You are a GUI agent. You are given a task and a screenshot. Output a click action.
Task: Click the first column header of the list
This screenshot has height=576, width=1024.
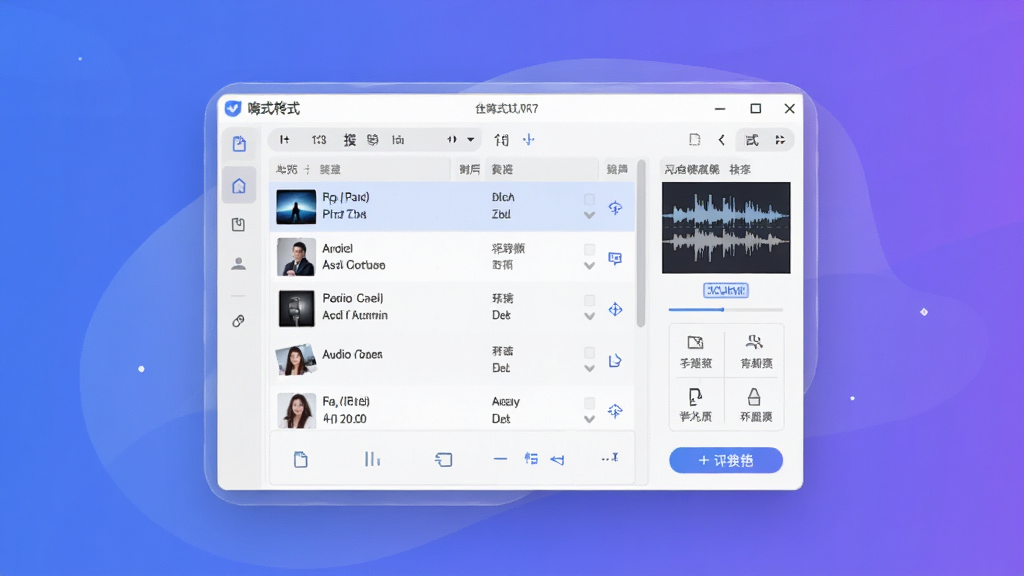tap(360, 170)
